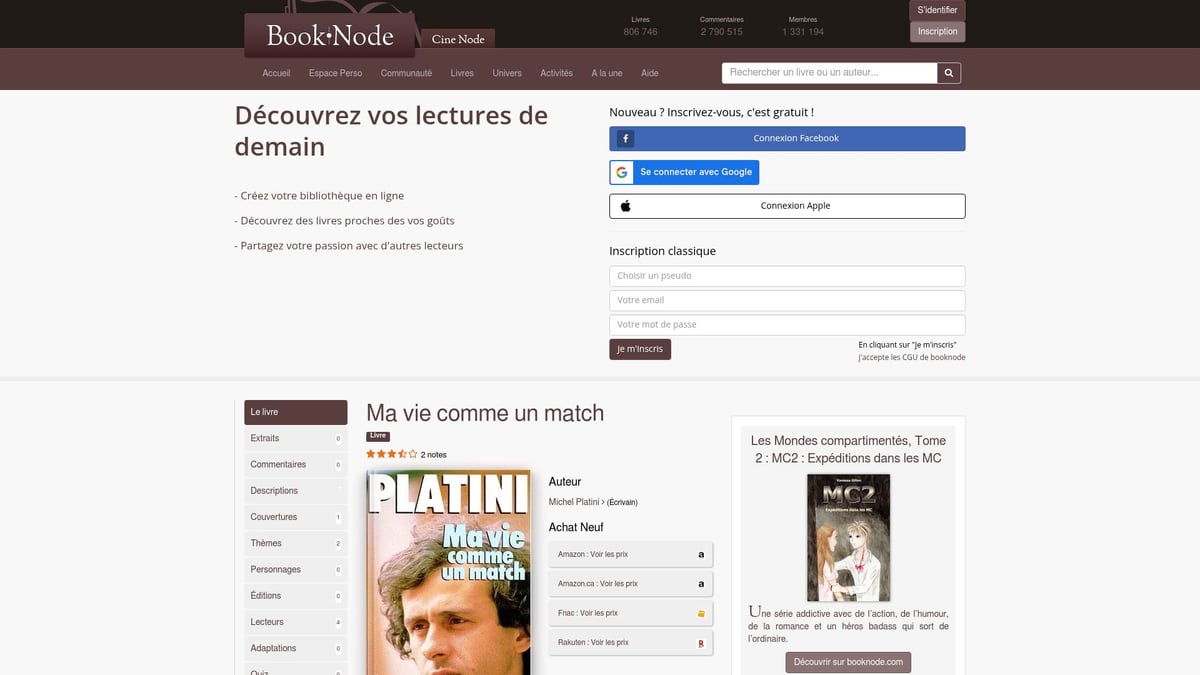Image resolution: width=1200 pixels, height=675 pixels.
Task: Focus the book or author search field
Action: (x=829, y=73)
